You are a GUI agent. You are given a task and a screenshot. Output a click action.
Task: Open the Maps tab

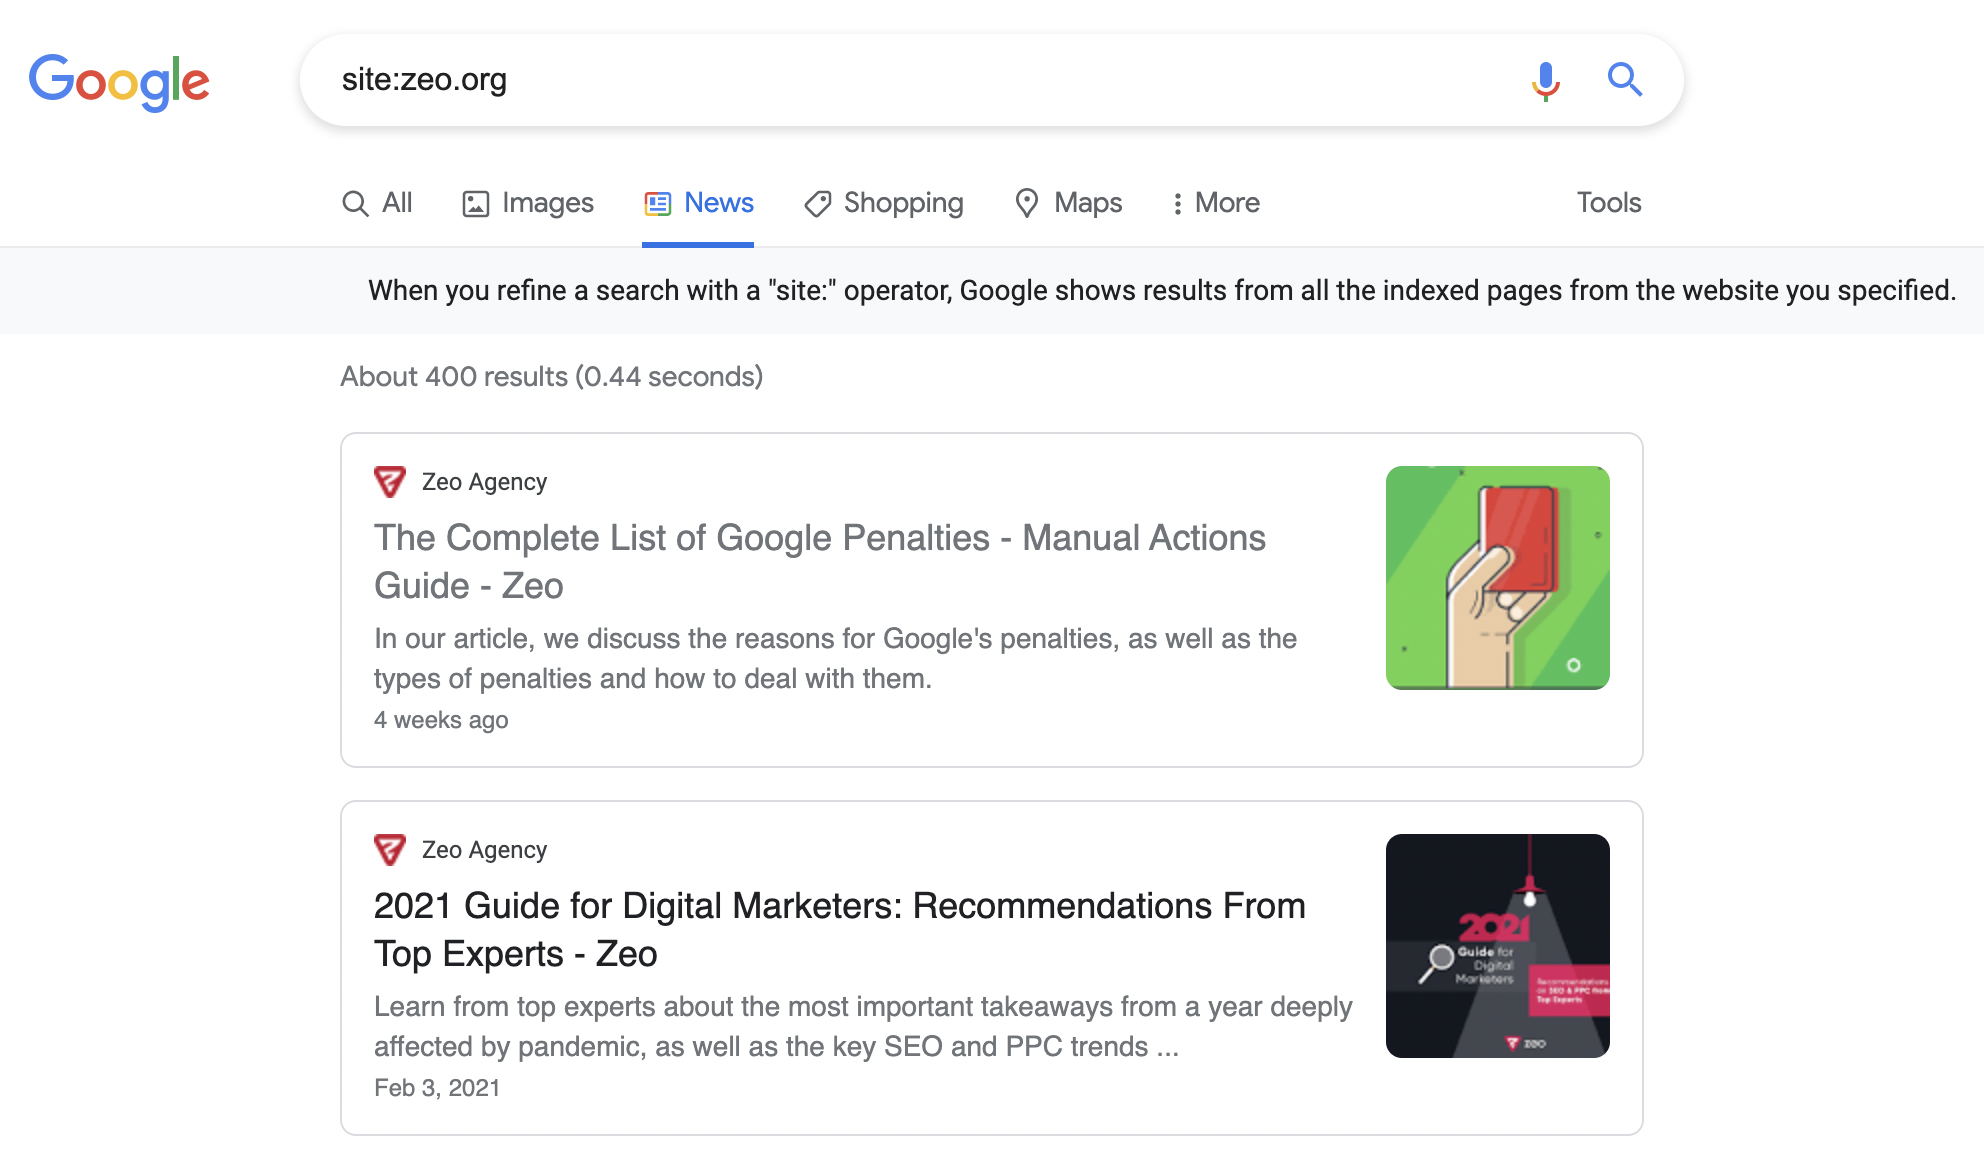coord(1068,203)
